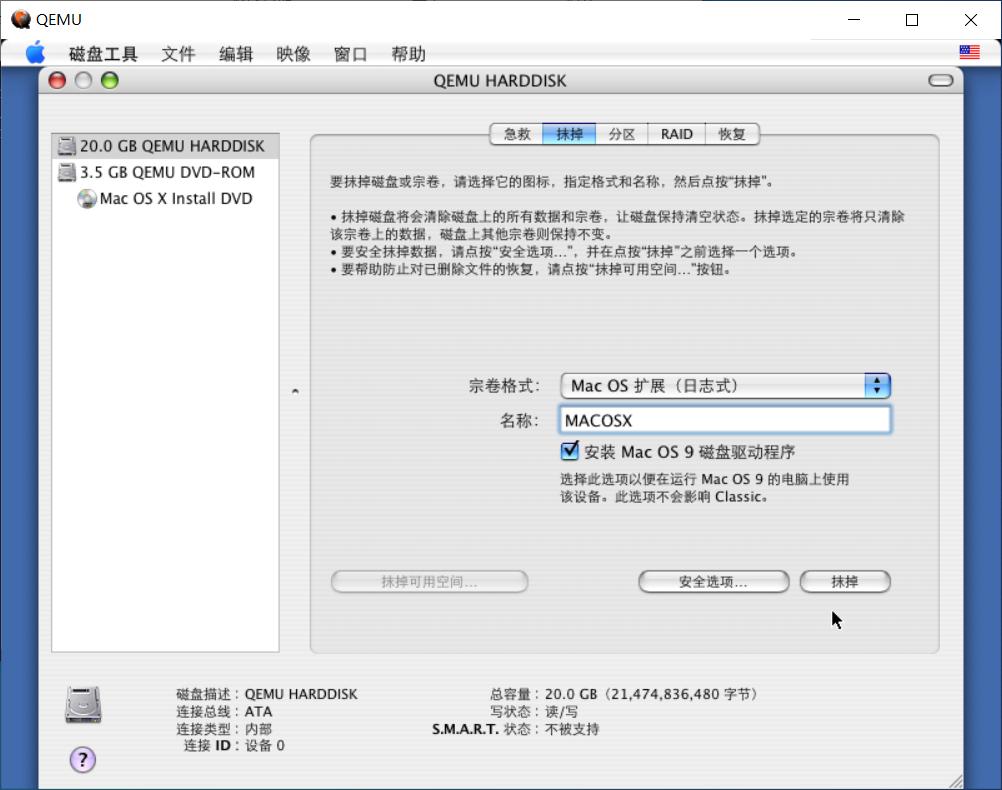Click the splitter handle between sidebar and panel
The height and width of the screenshot is (790, 1002).
295,391
